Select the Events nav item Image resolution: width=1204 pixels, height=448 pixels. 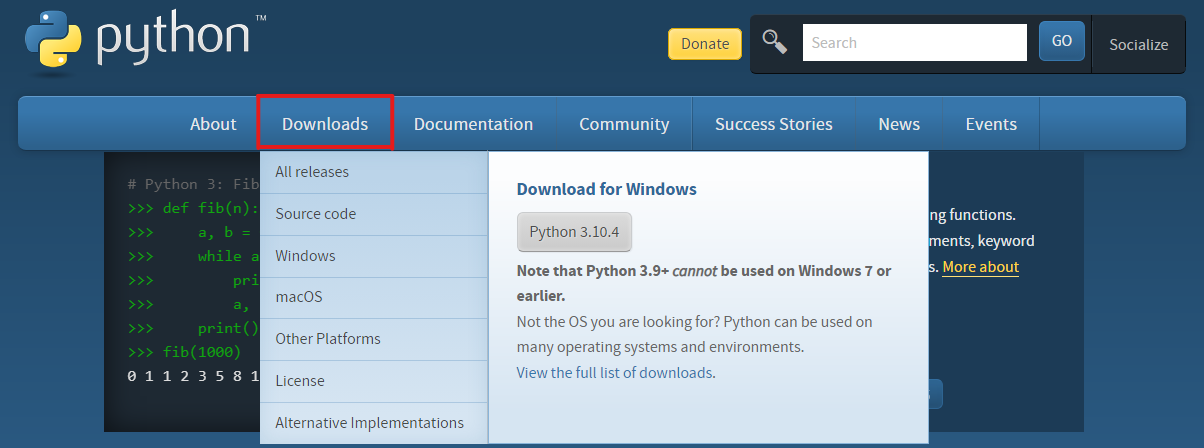coord(991,124)
